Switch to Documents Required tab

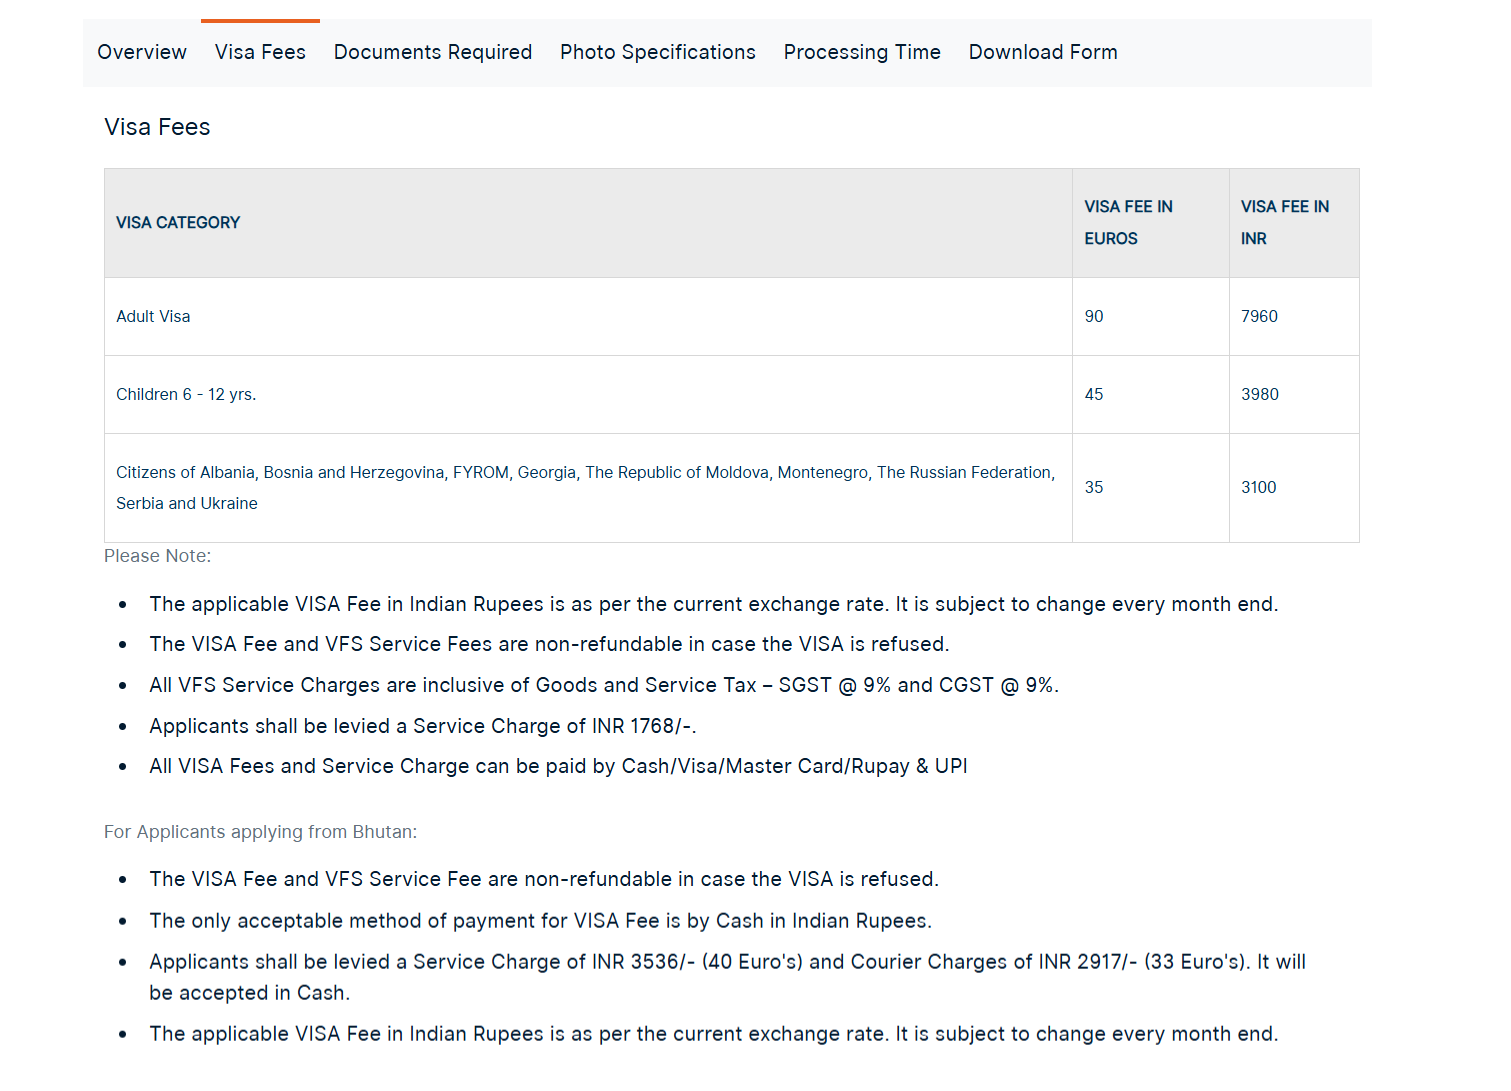coord(433,52)
